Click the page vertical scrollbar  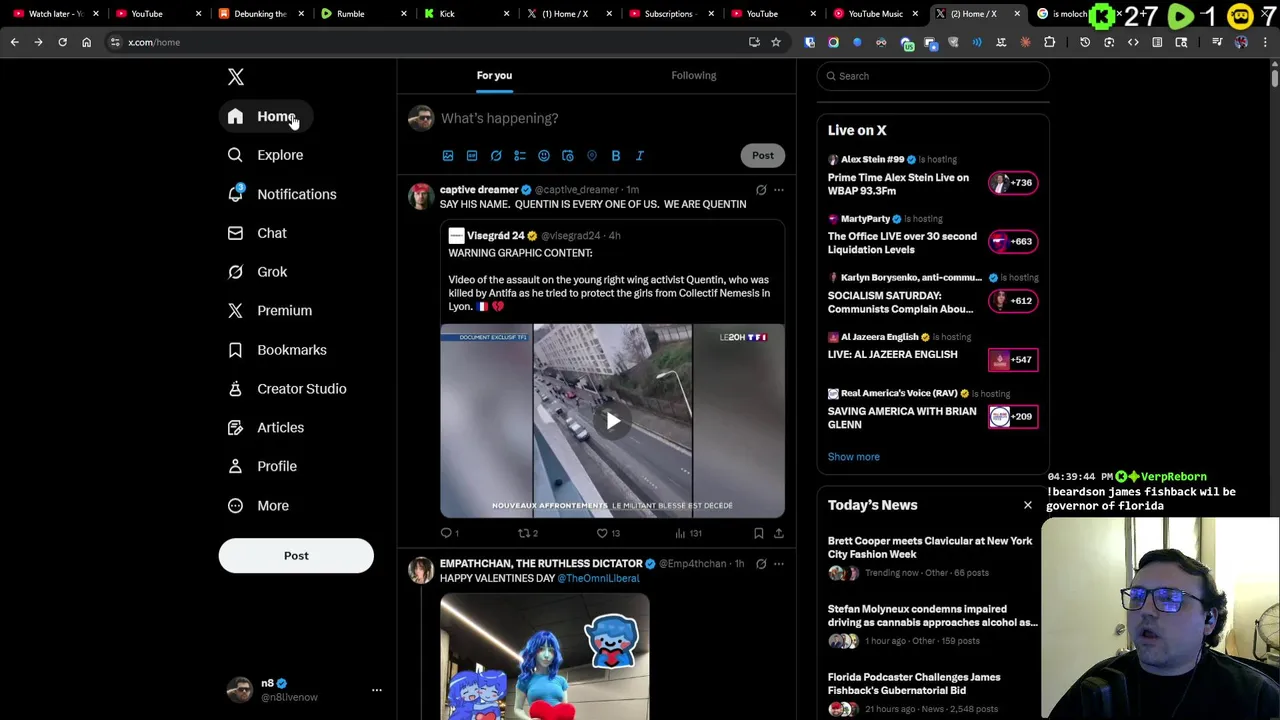[1274, 77]
